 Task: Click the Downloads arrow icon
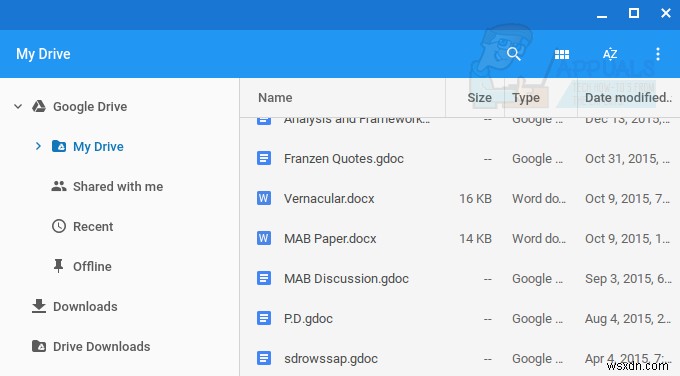[x=39, y=306]
